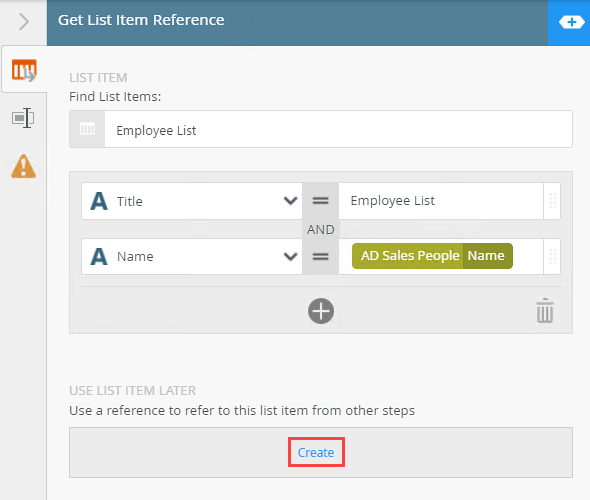
Task: Delete the filter with trash icon
Action: click(x=545, y=310)
